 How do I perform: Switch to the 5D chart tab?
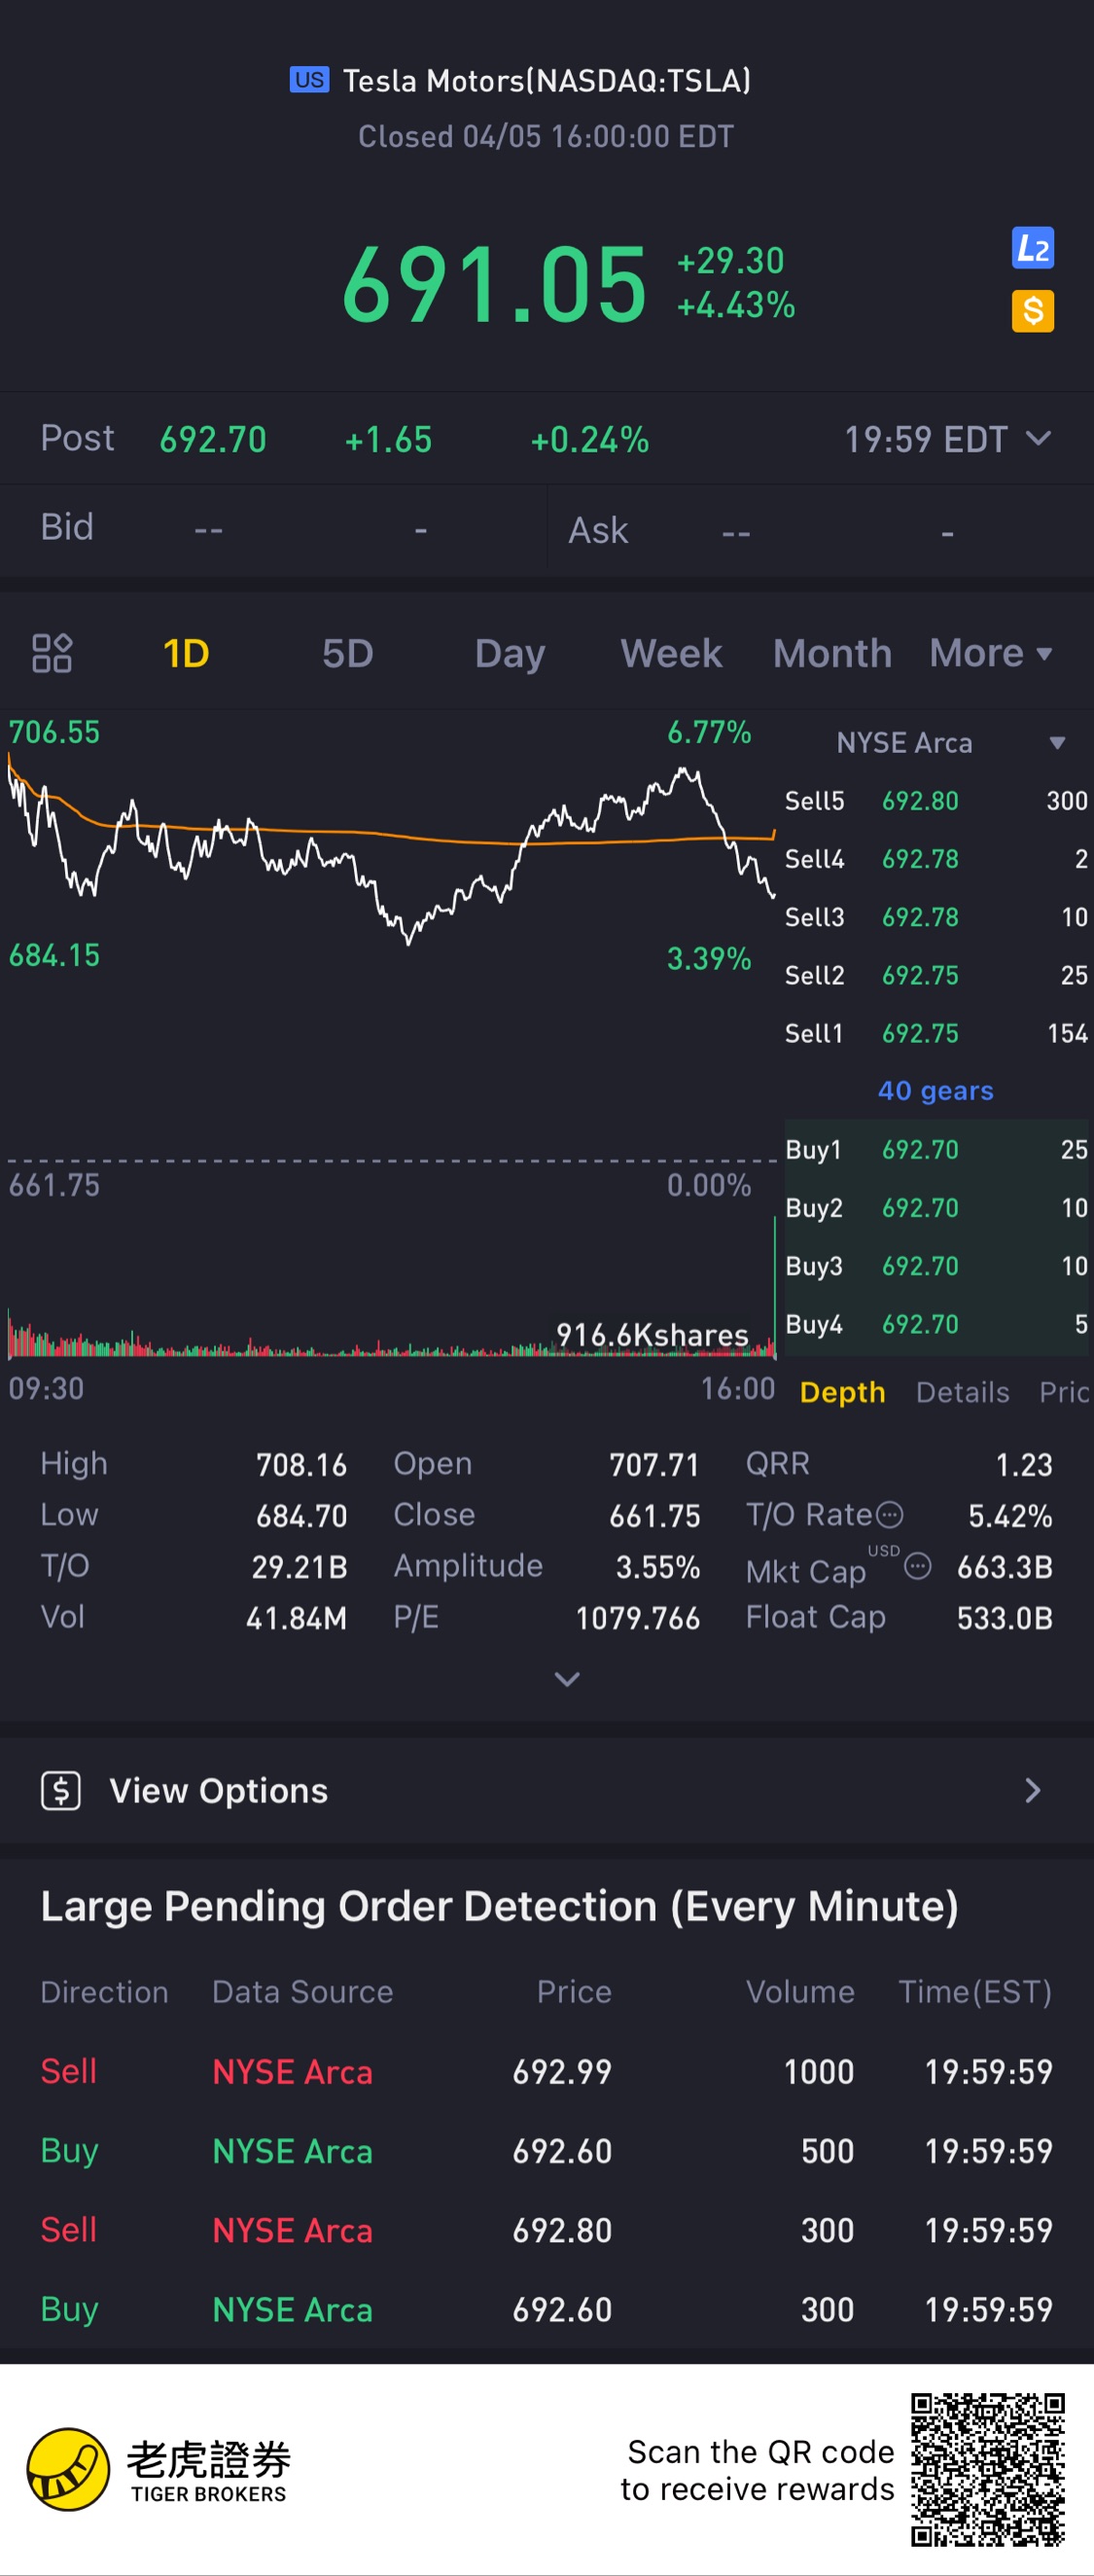[x=347, y=653]
